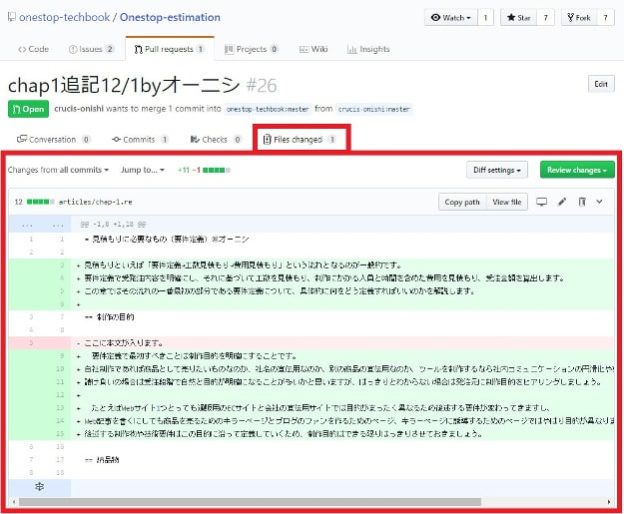Open the Diff settings dropdown
The width and height of the screenshot is (624, 514).
coord(497,170)
